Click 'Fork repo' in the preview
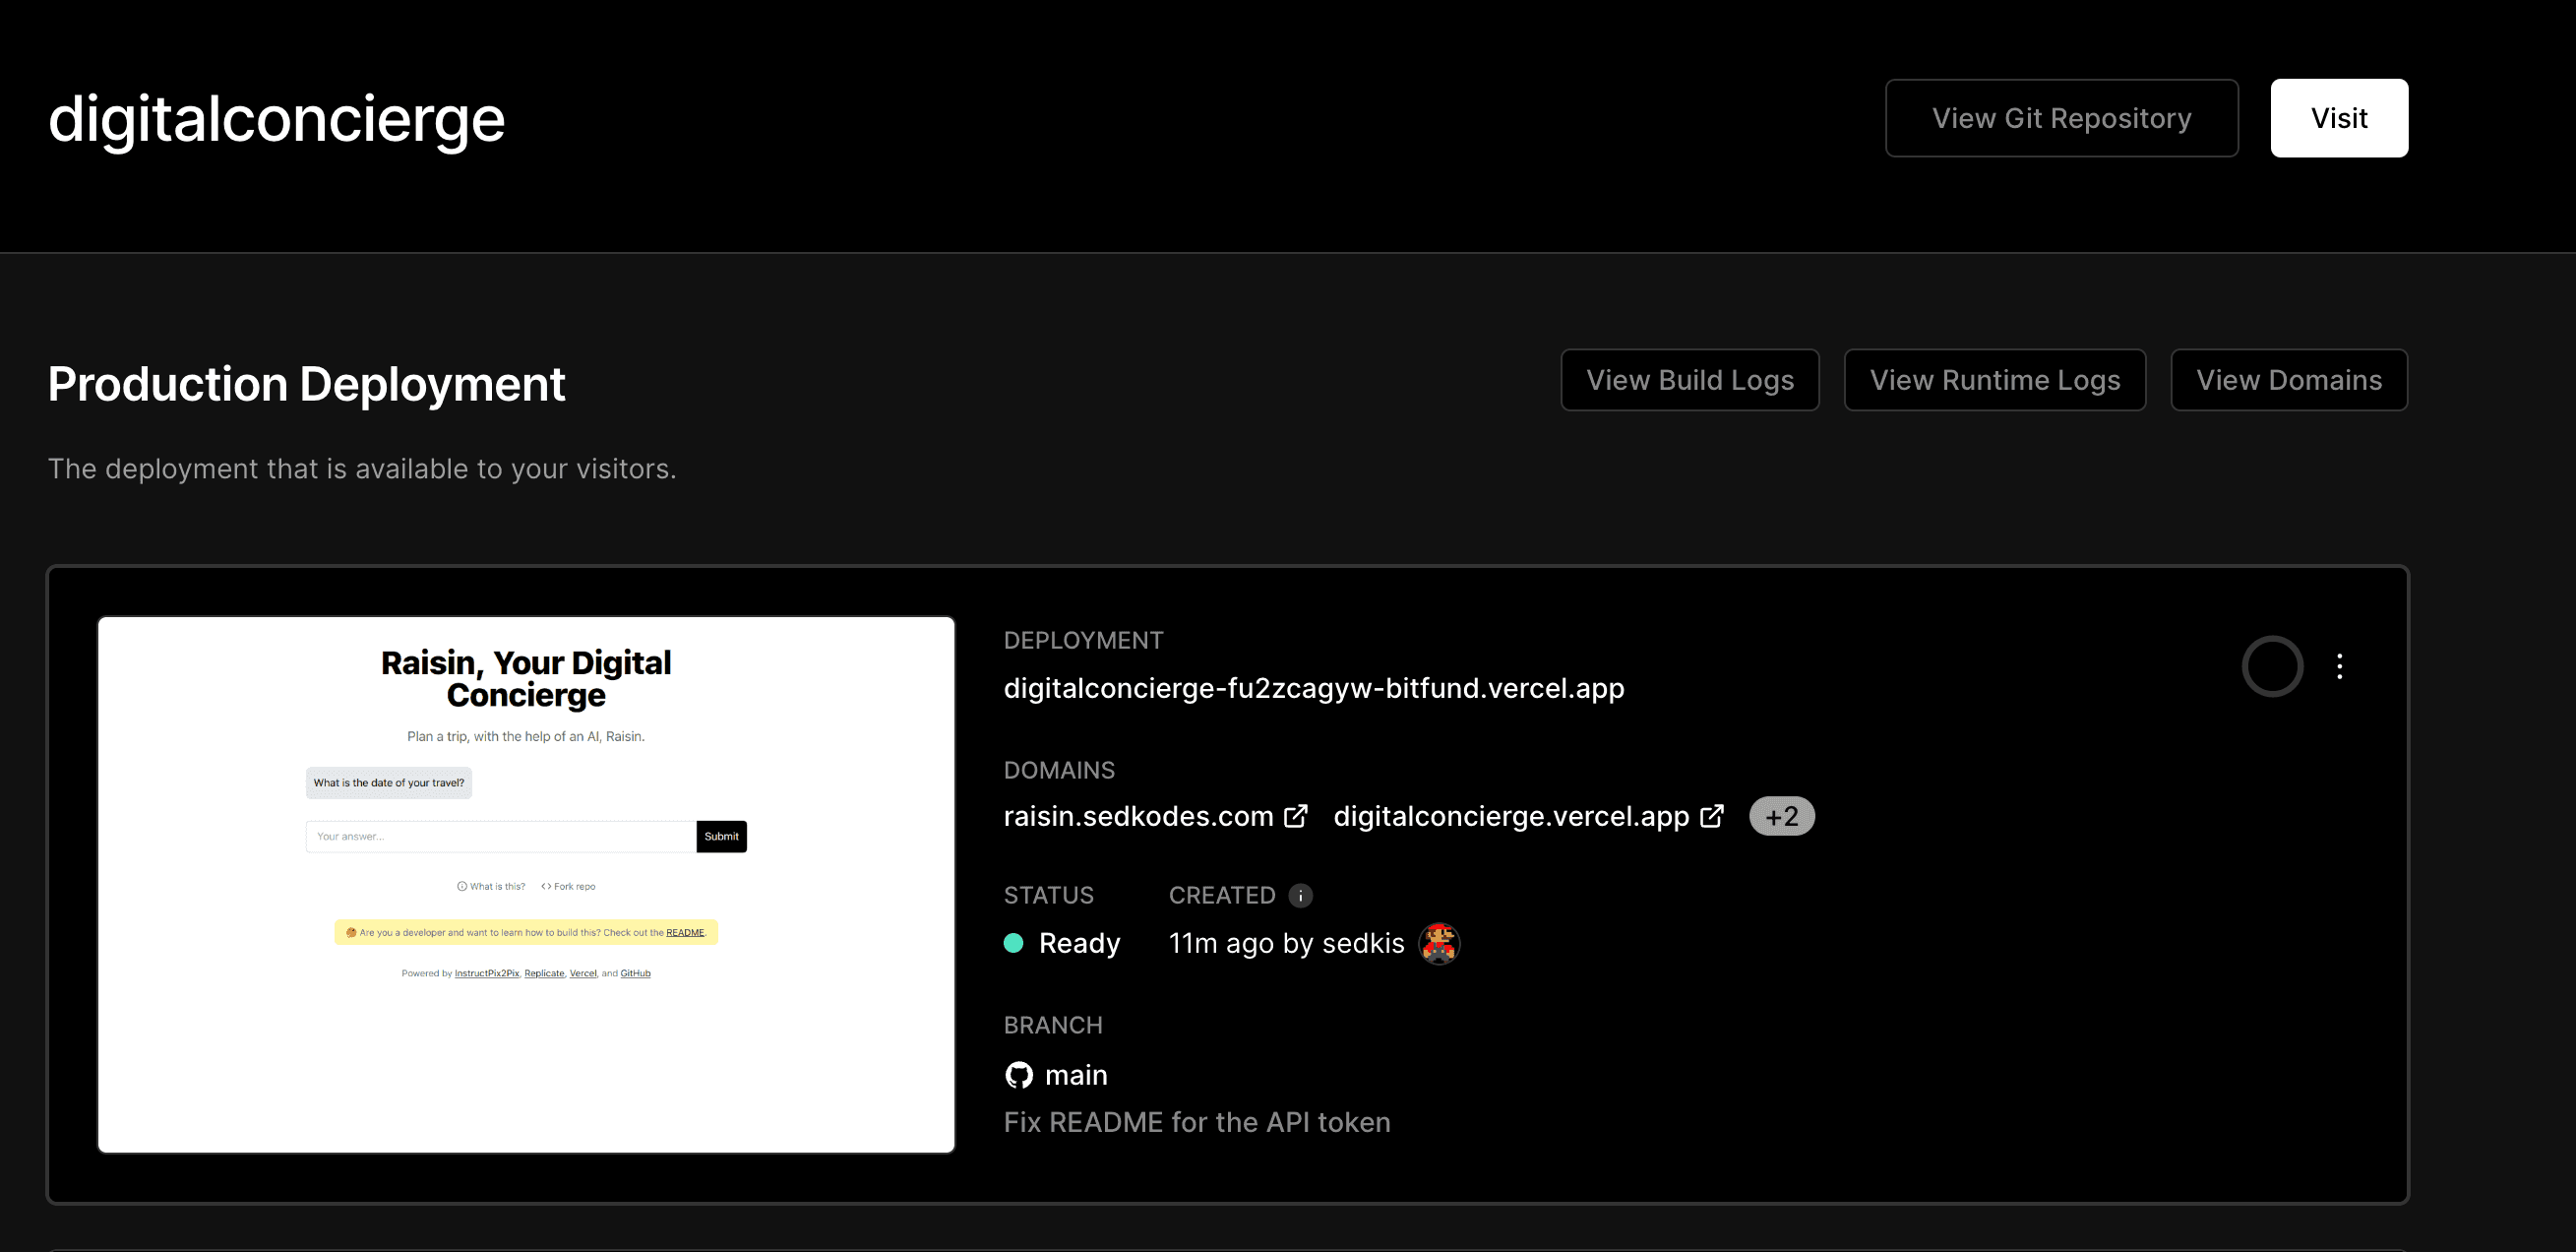This screenshot has width=2576, height=1252. 568,887
